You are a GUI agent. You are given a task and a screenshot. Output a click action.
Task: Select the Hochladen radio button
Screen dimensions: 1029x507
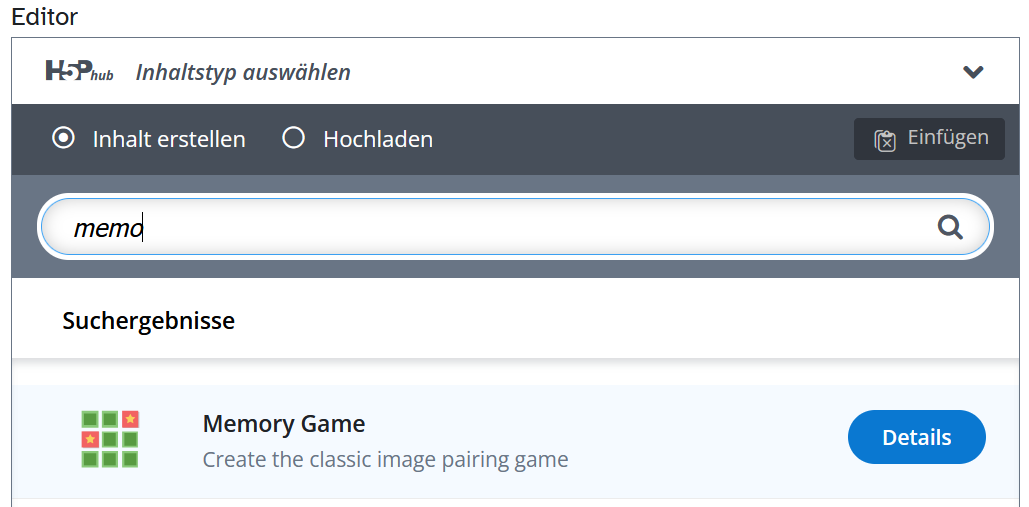tap(293, 138)
